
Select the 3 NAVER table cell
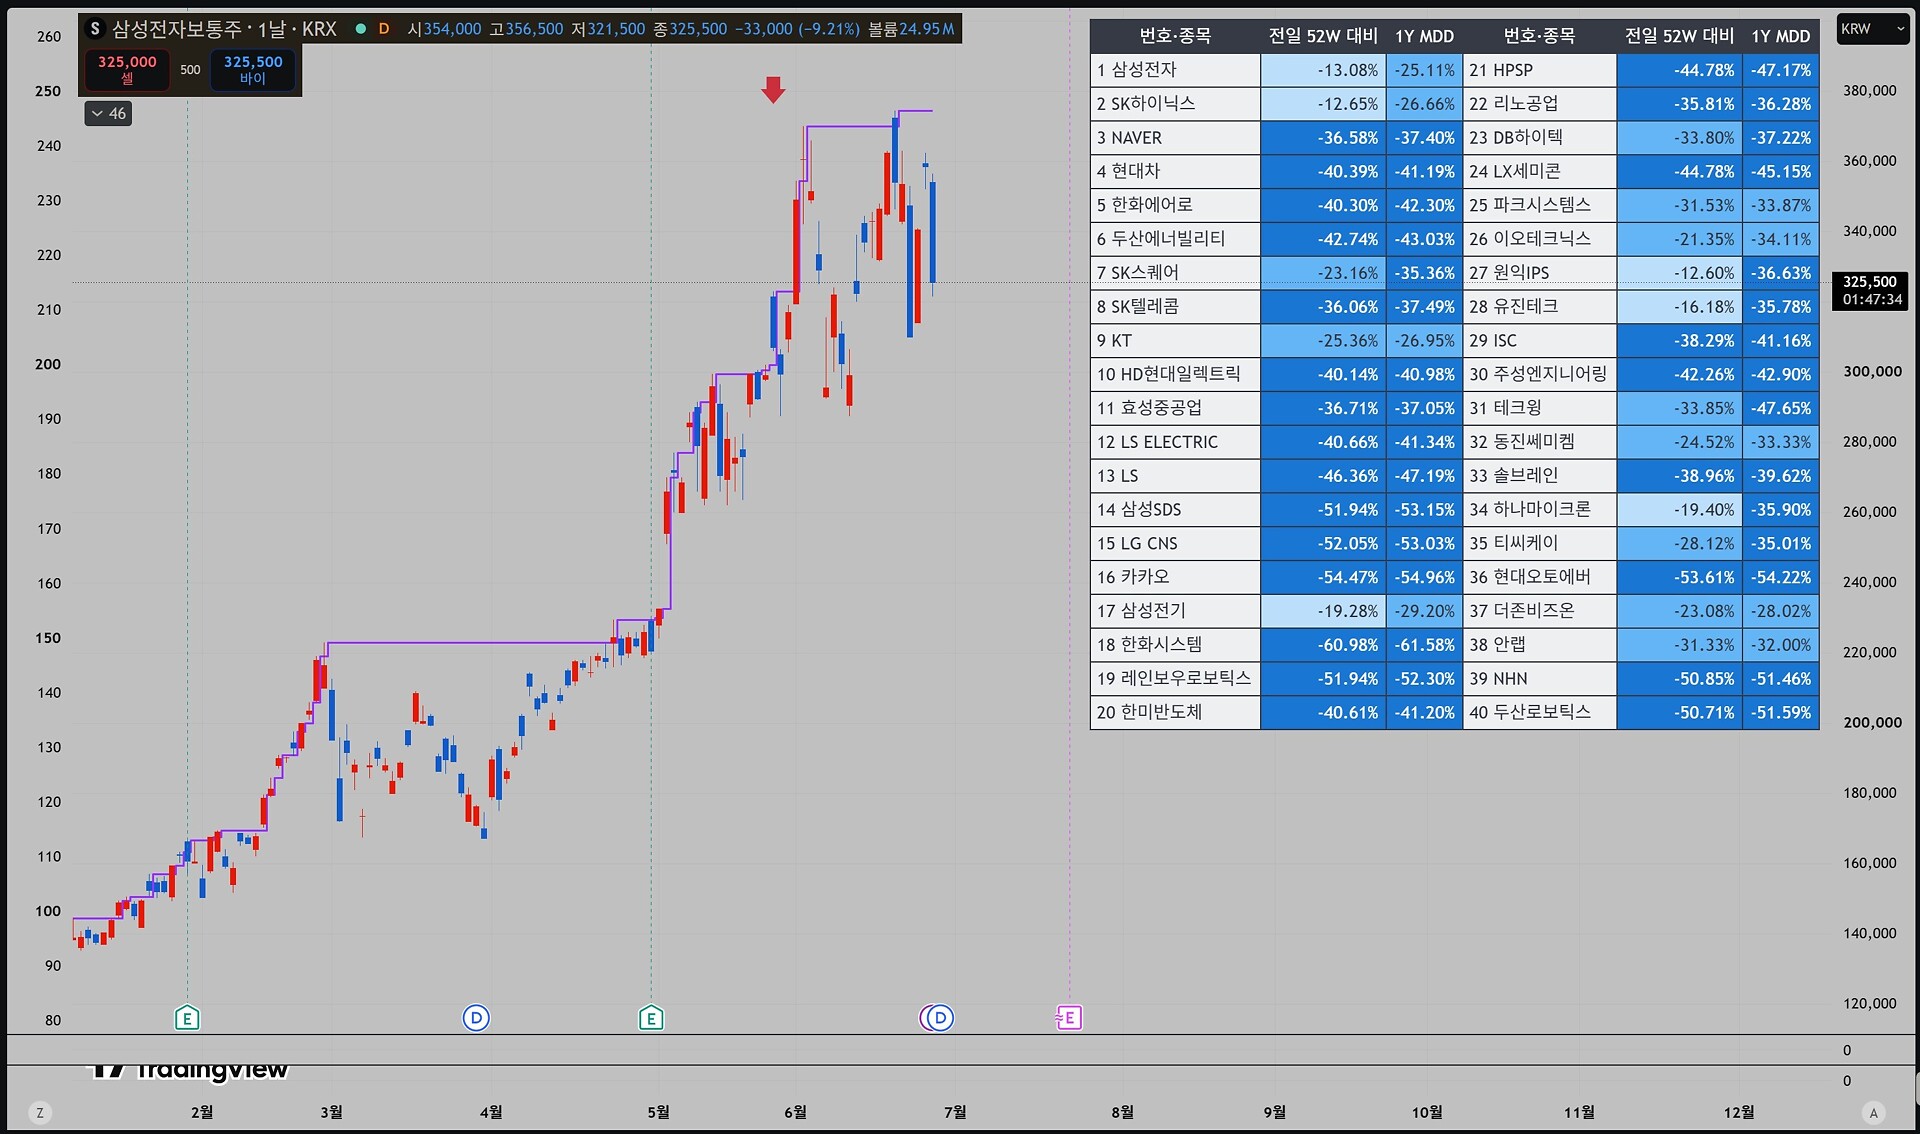click(1175, 138)
